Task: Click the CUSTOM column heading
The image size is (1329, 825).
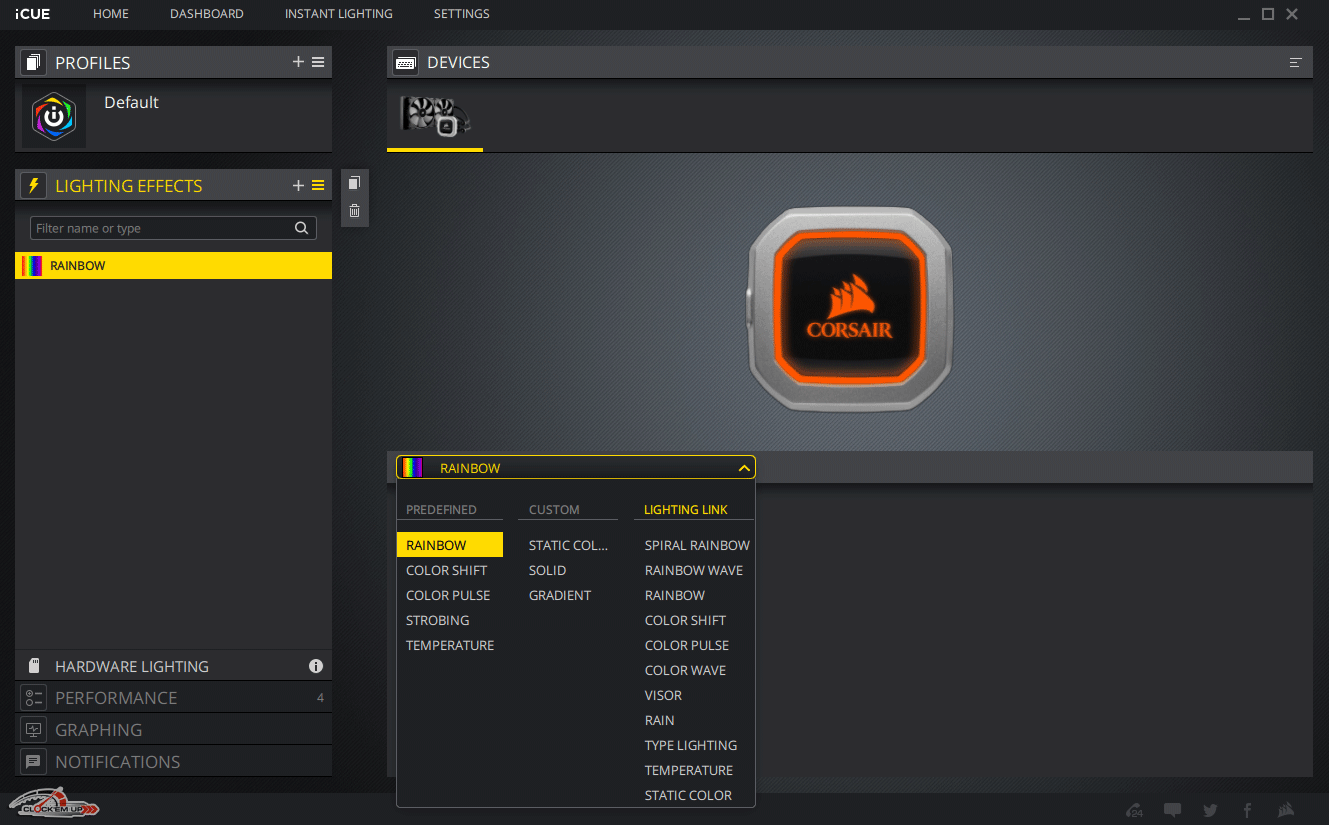Action: click(x=554, y=509)
